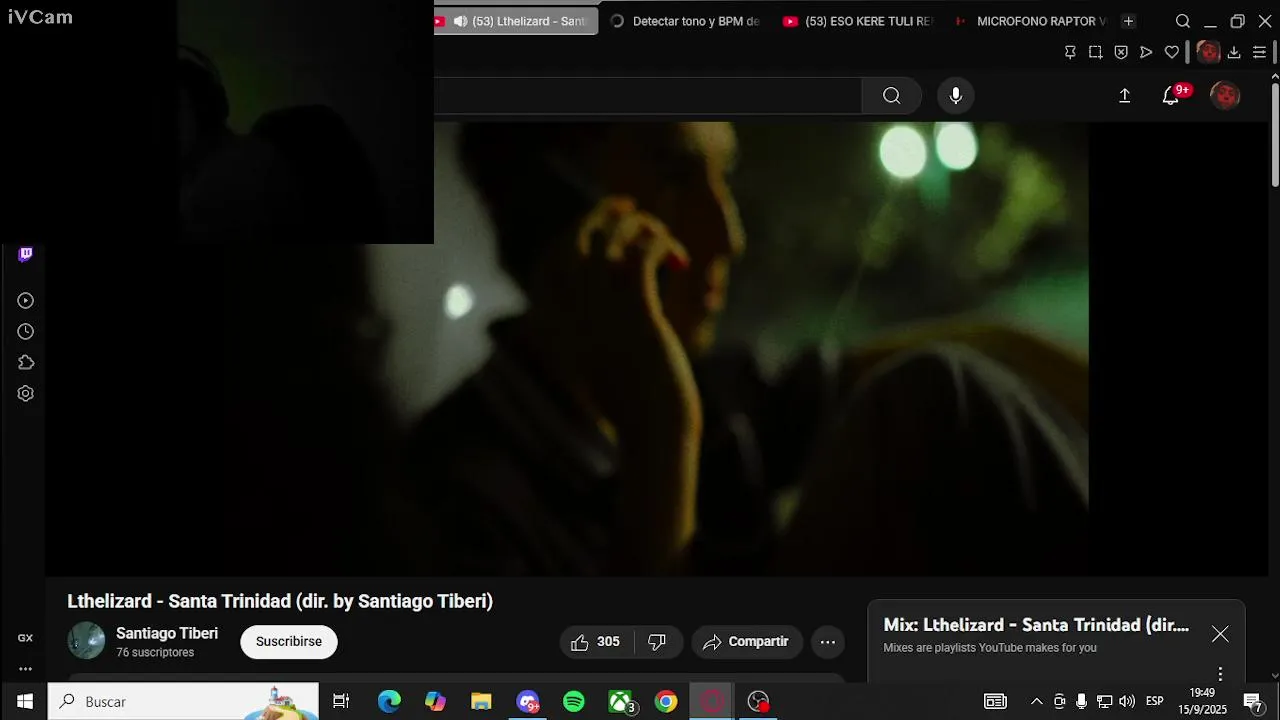Open Discord from the taskbar
Viewport: 1280px width, 720px height.
click(528, 701)
